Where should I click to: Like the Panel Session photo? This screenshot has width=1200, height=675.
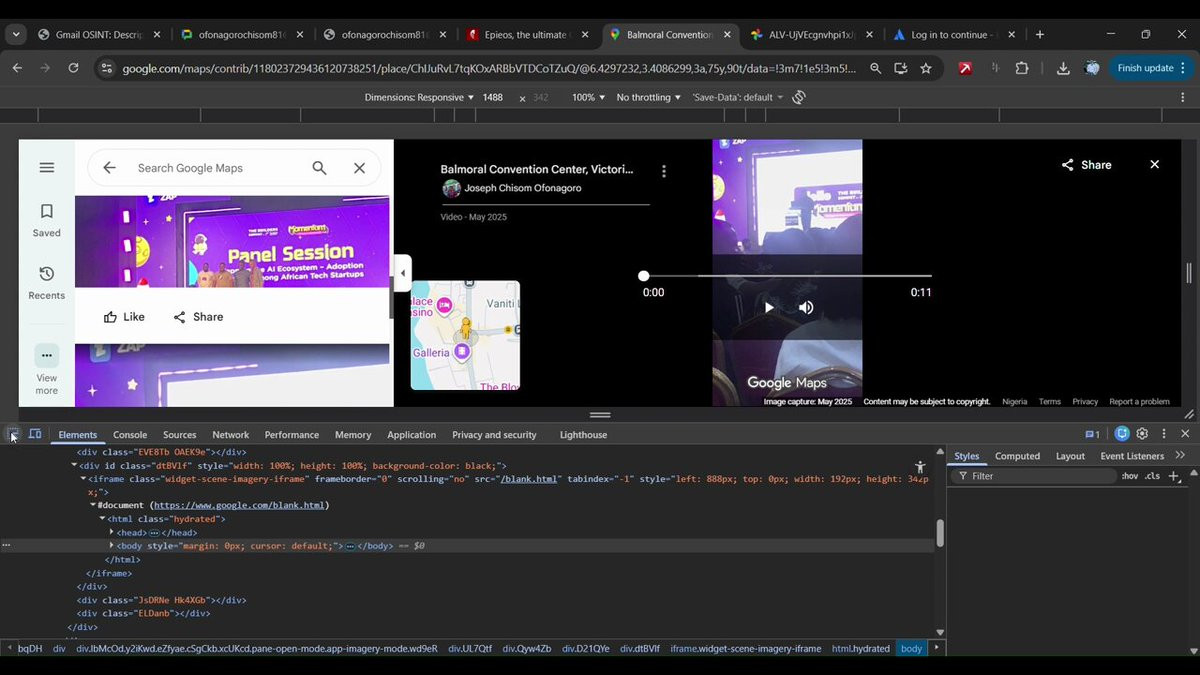[124, 317]
